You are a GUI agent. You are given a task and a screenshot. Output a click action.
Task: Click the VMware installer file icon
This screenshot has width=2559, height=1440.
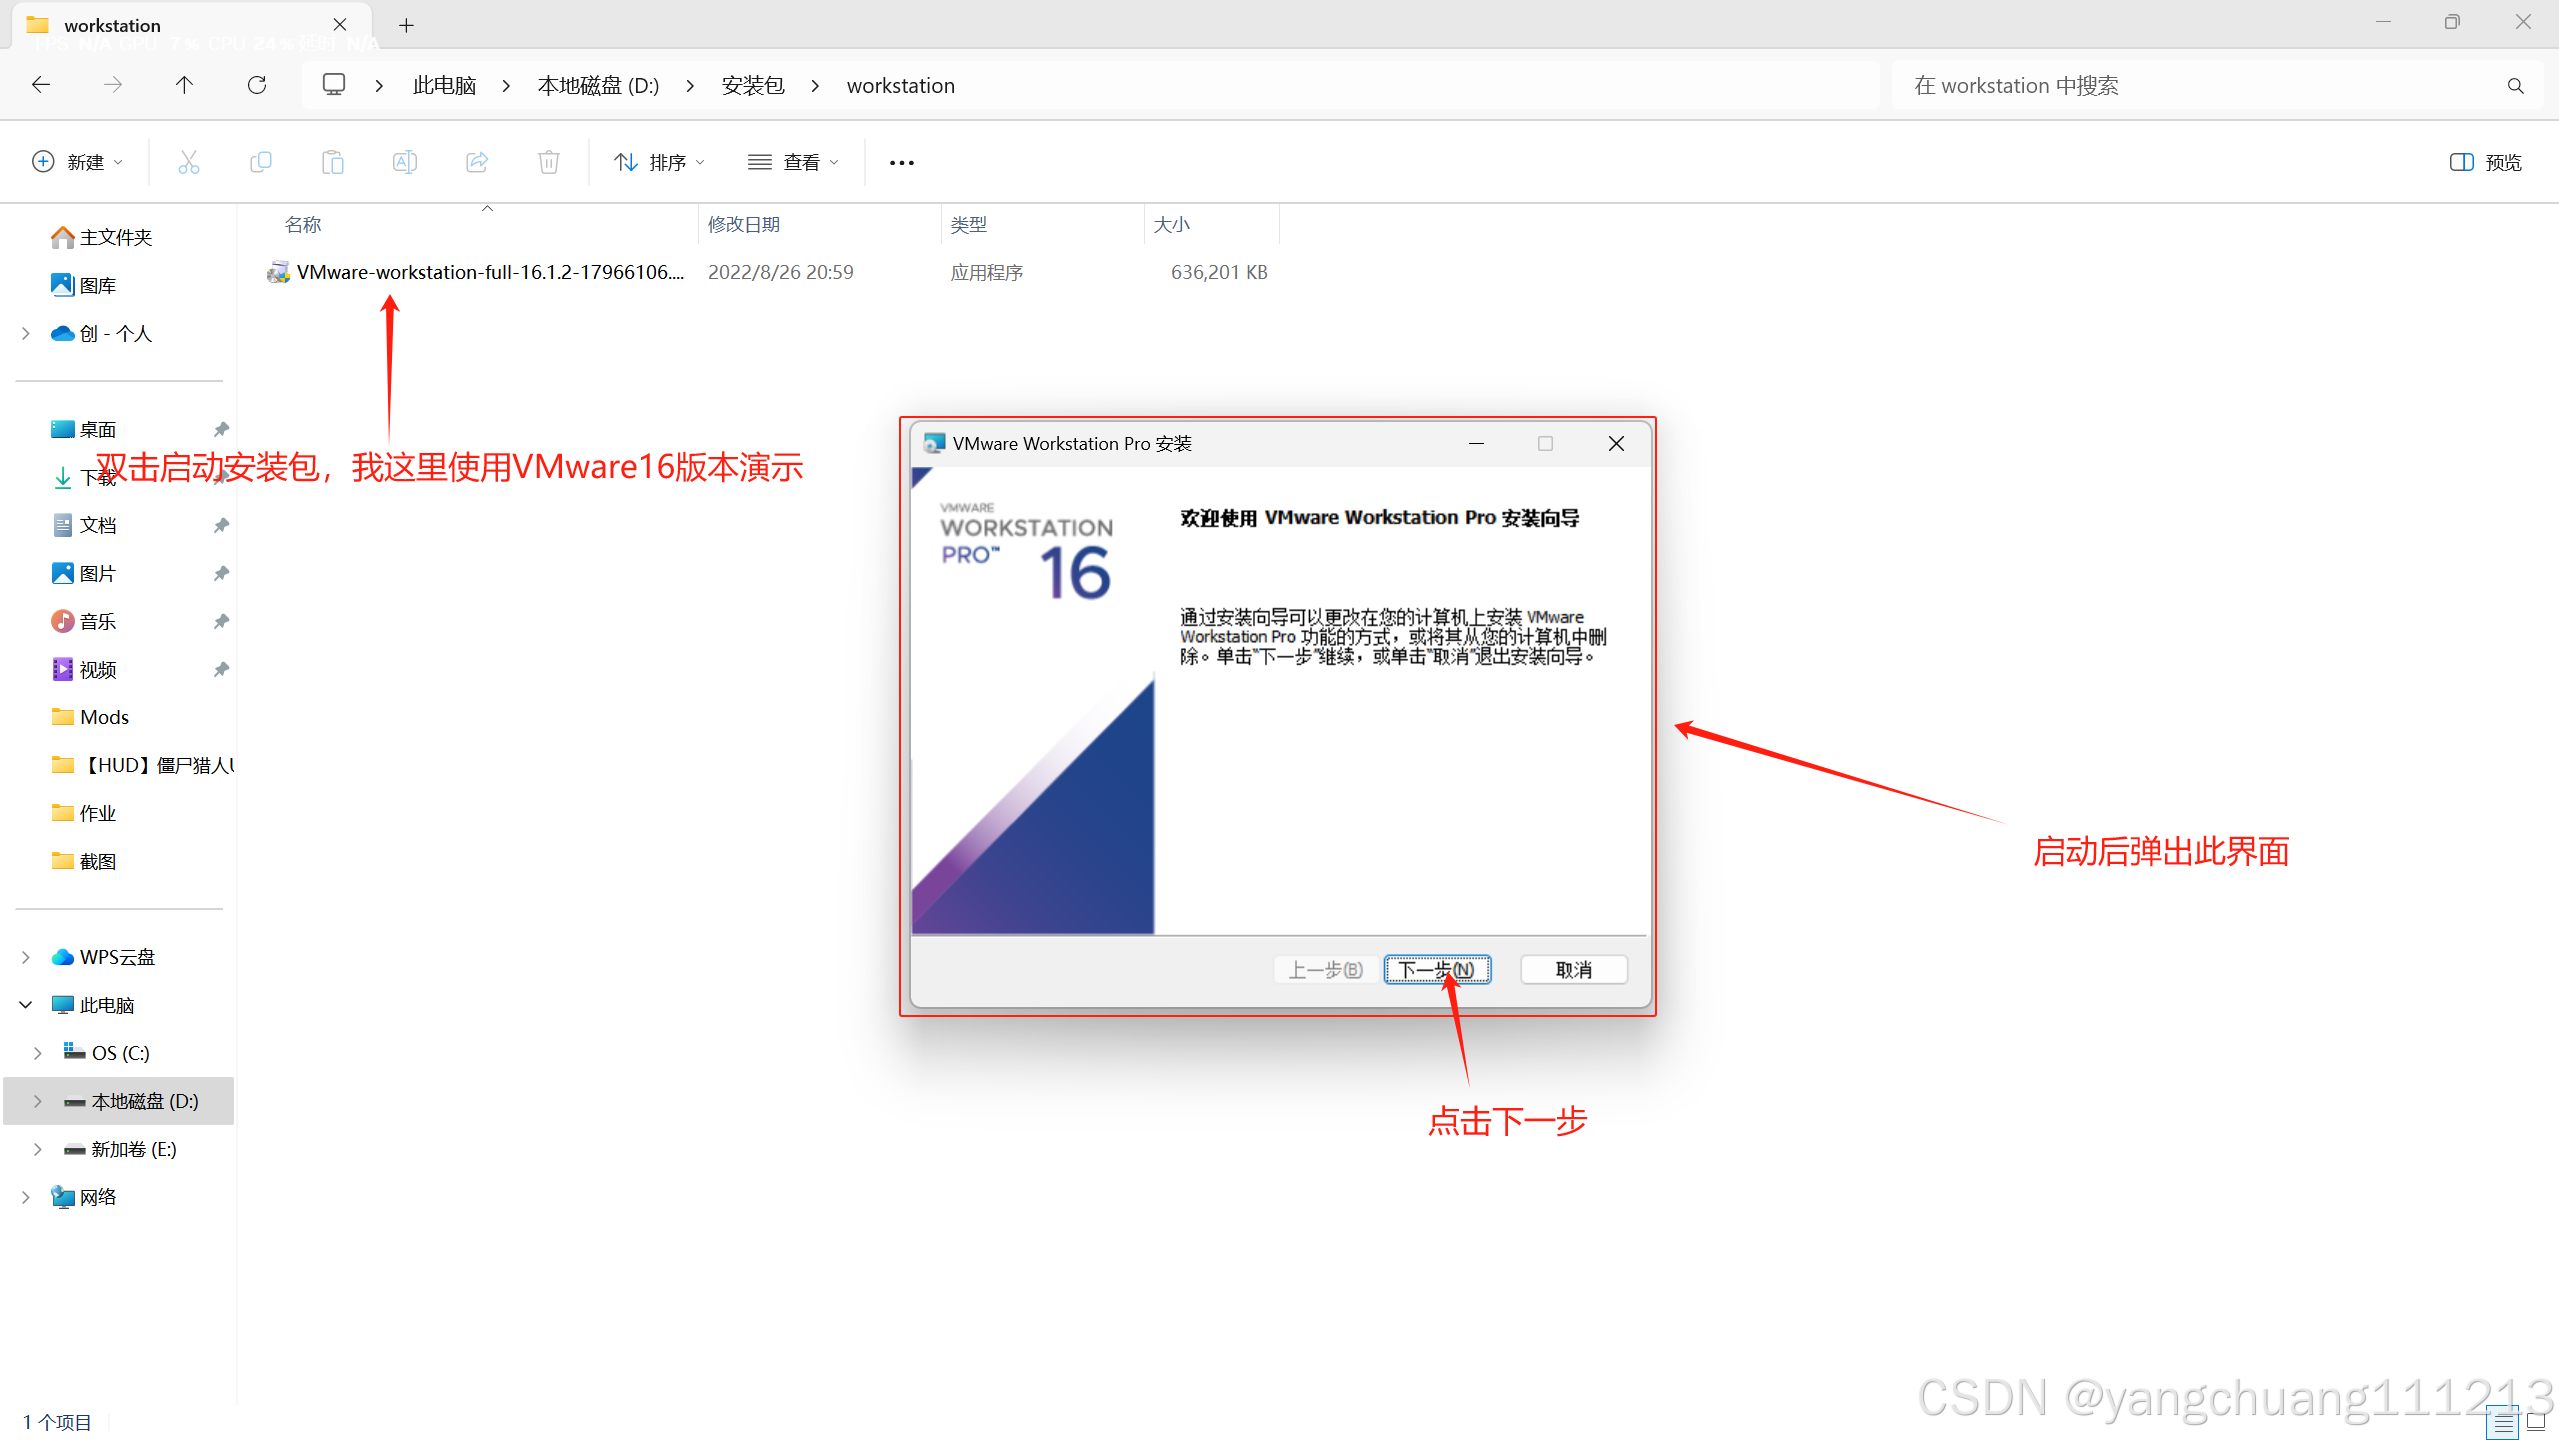click(278, 272)
